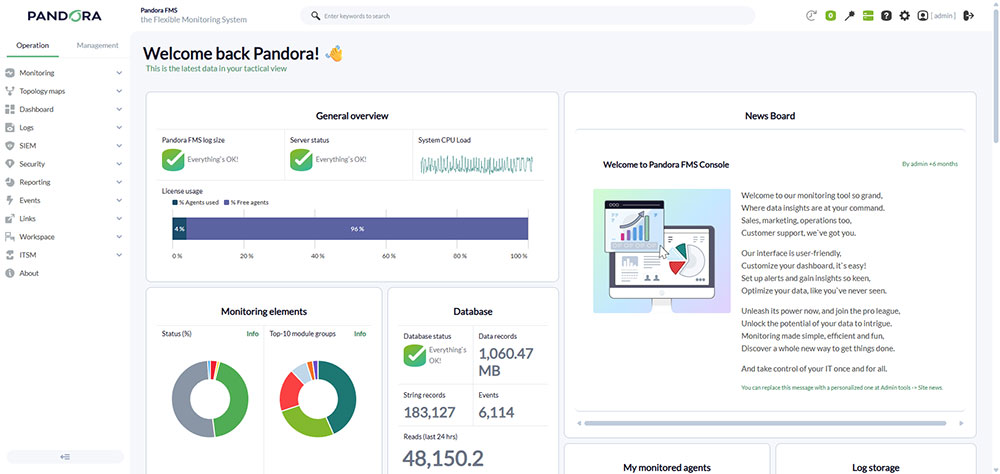
Task: Click the wand tool icon in header
Action: click(x=849, y=16)
